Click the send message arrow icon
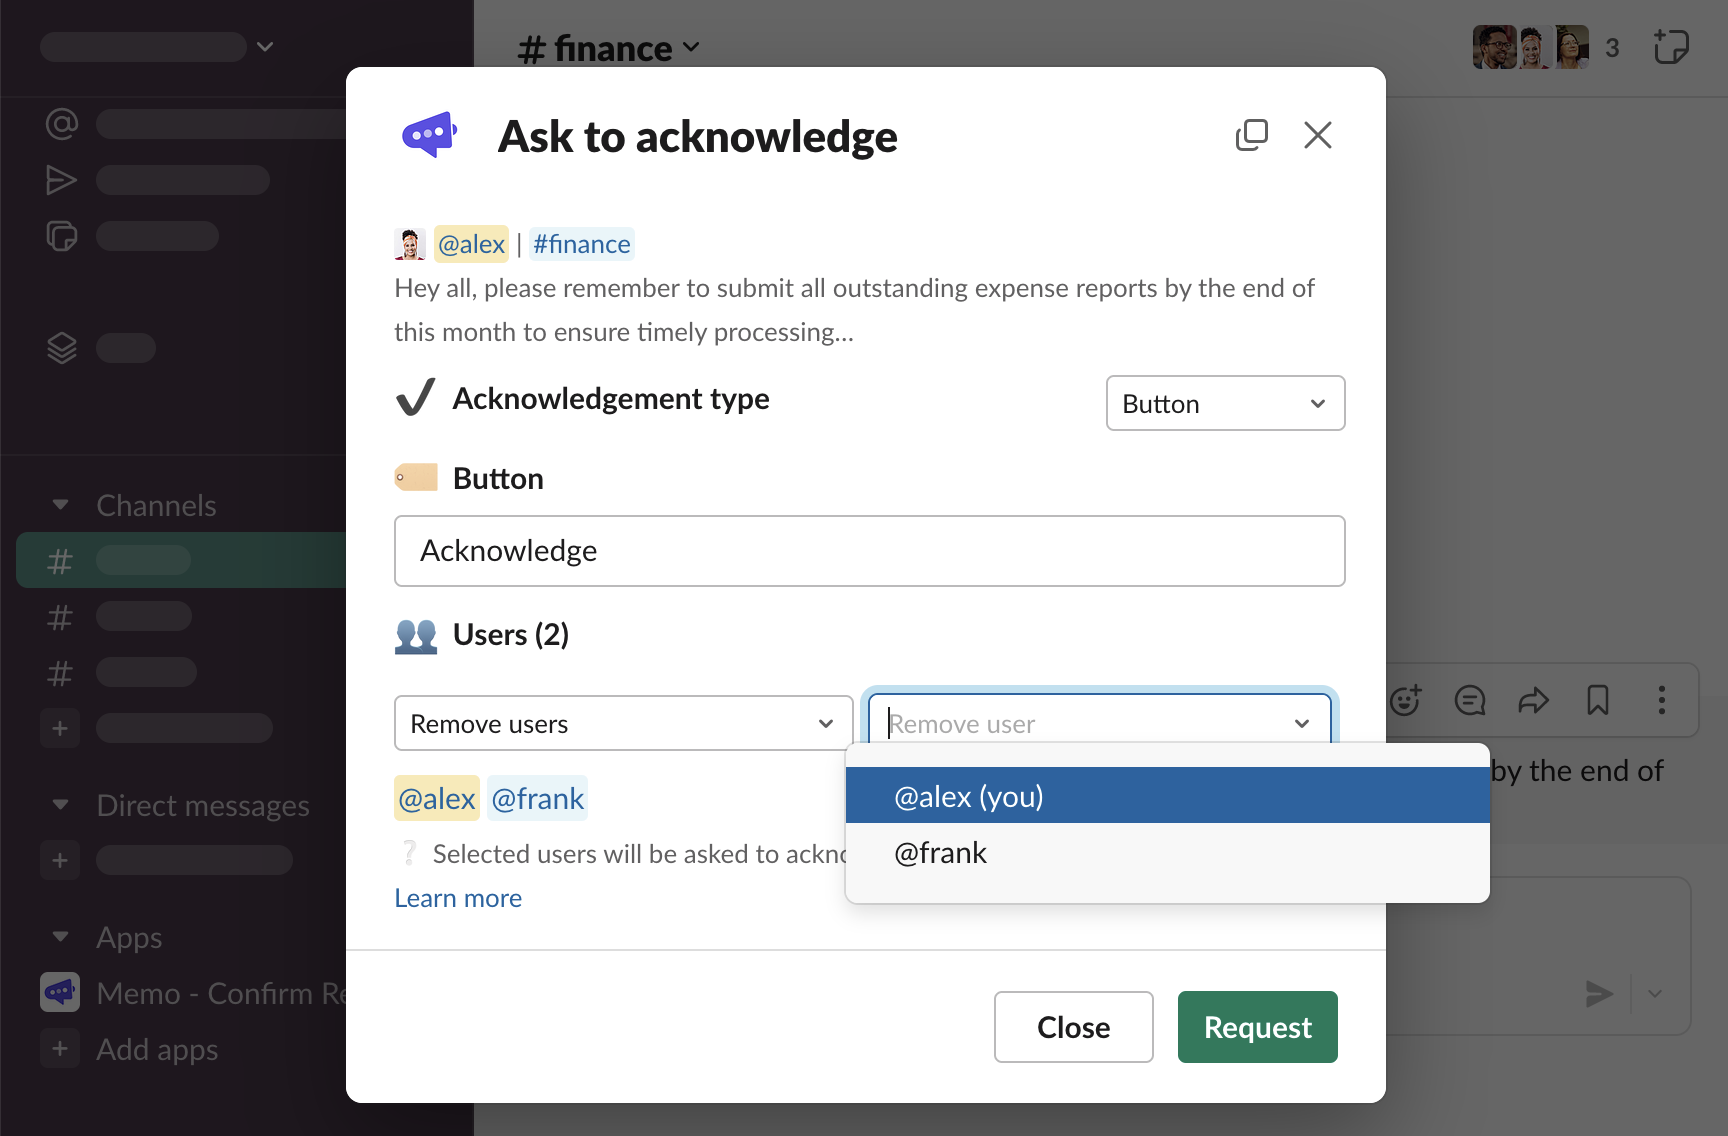This screenshot has height=1136, width=1728. coord(1599,993)
